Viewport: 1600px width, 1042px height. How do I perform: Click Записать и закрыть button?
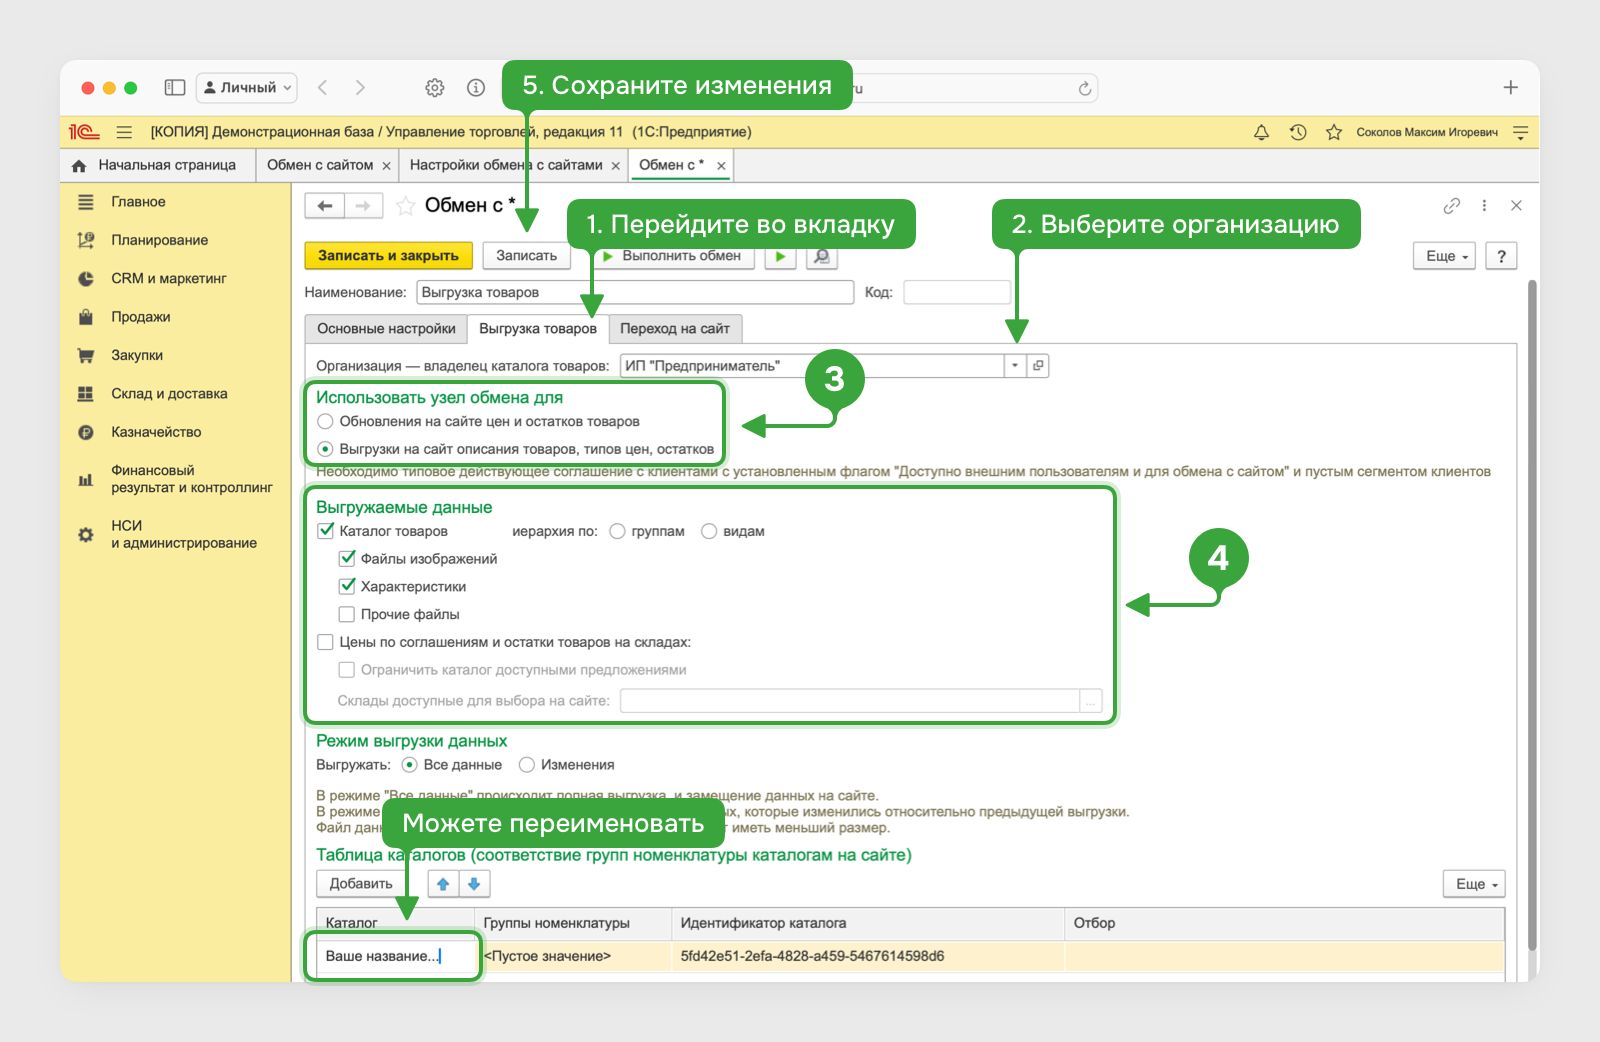pyautogui.click(x=388, y=256)
